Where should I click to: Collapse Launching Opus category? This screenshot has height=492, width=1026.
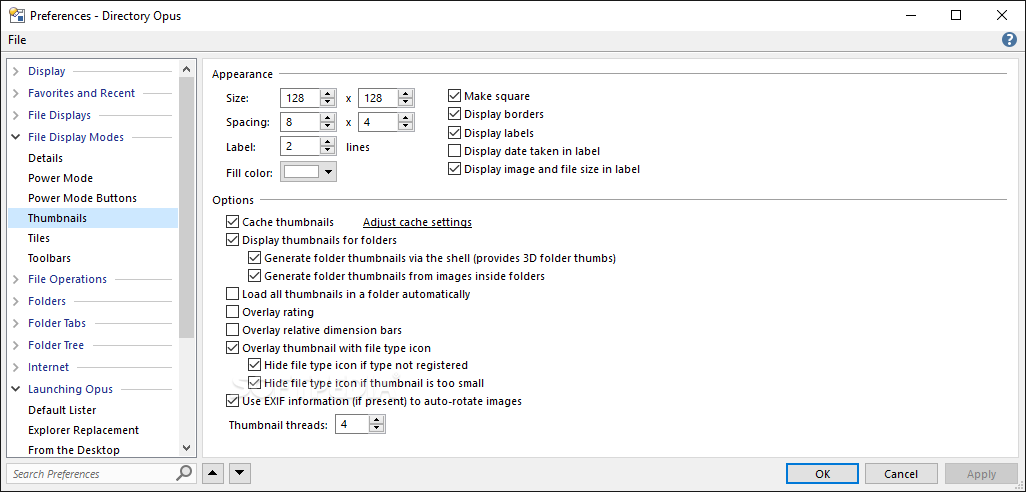click(x=16, y=389)
